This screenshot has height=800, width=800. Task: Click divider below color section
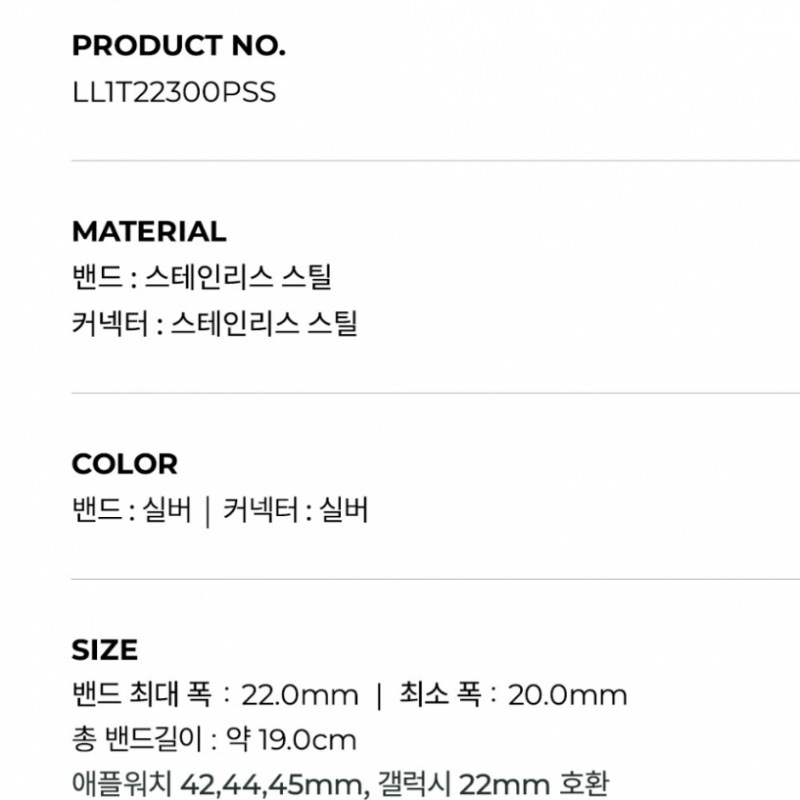(436, 579)
